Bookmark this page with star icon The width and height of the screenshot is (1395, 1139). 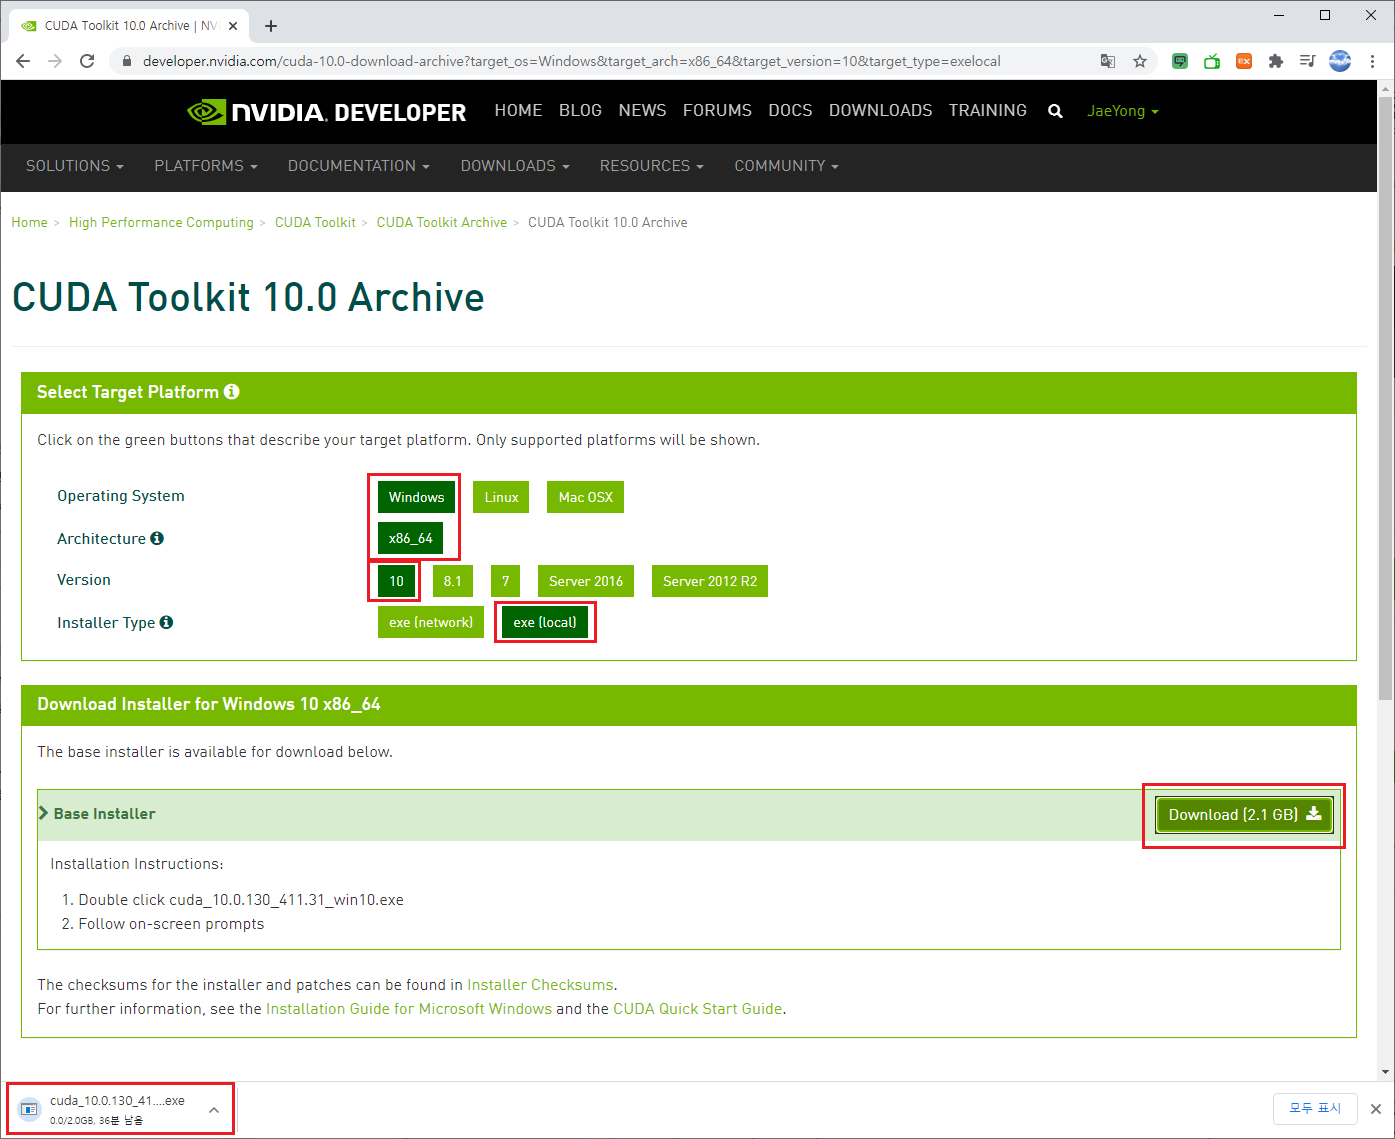pos(1140,61)
